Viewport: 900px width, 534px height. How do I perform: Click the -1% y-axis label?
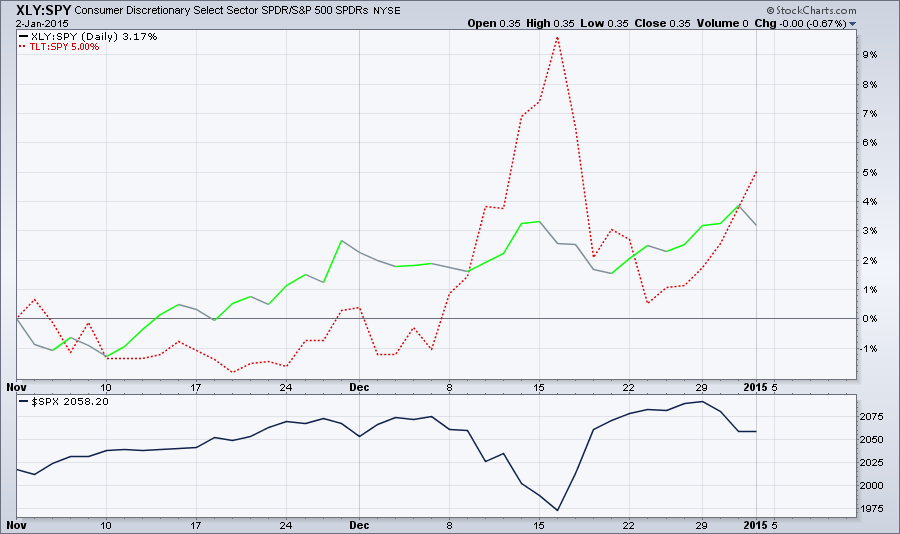(868, 349)
